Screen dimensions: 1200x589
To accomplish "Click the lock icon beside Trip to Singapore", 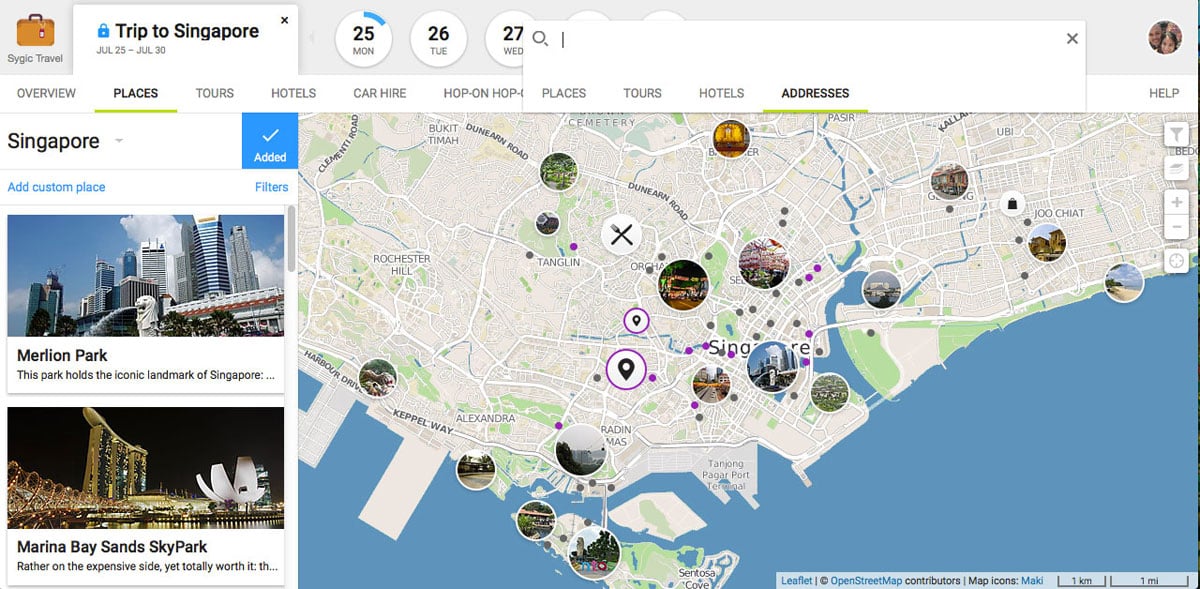I will point(103,32).
